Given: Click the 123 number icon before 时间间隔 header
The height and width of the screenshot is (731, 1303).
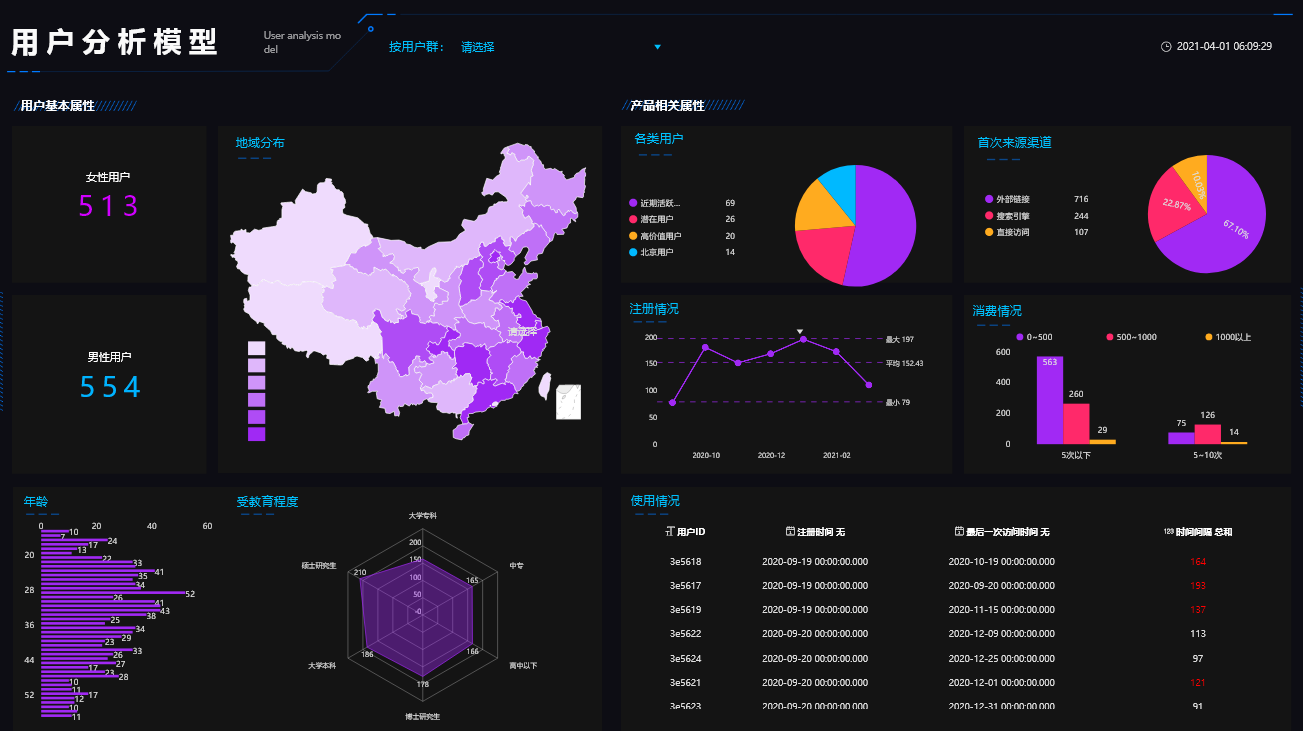Looking at the screenshot, I should point(1169,531).
